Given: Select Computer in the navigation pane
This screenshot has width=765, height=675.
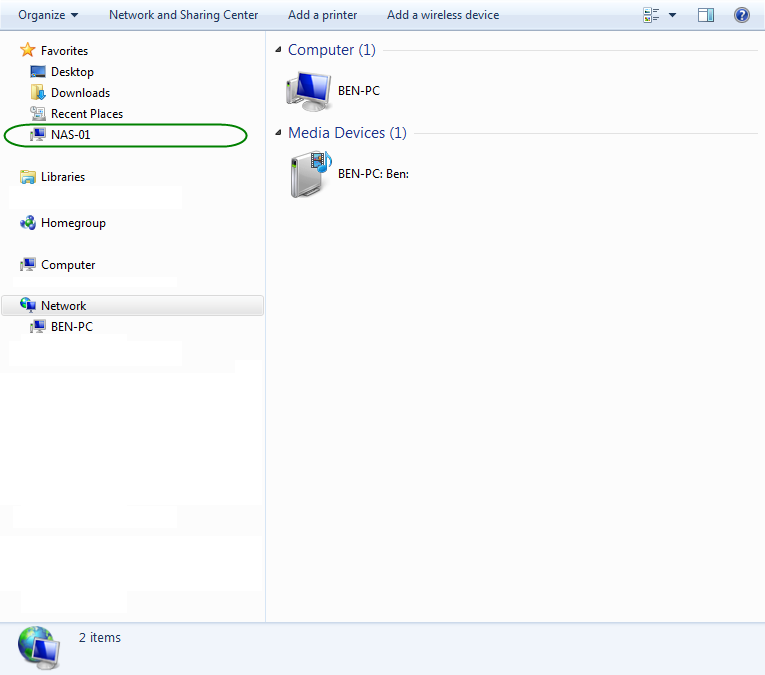Looking at the screenshot, I should point(68,265).
